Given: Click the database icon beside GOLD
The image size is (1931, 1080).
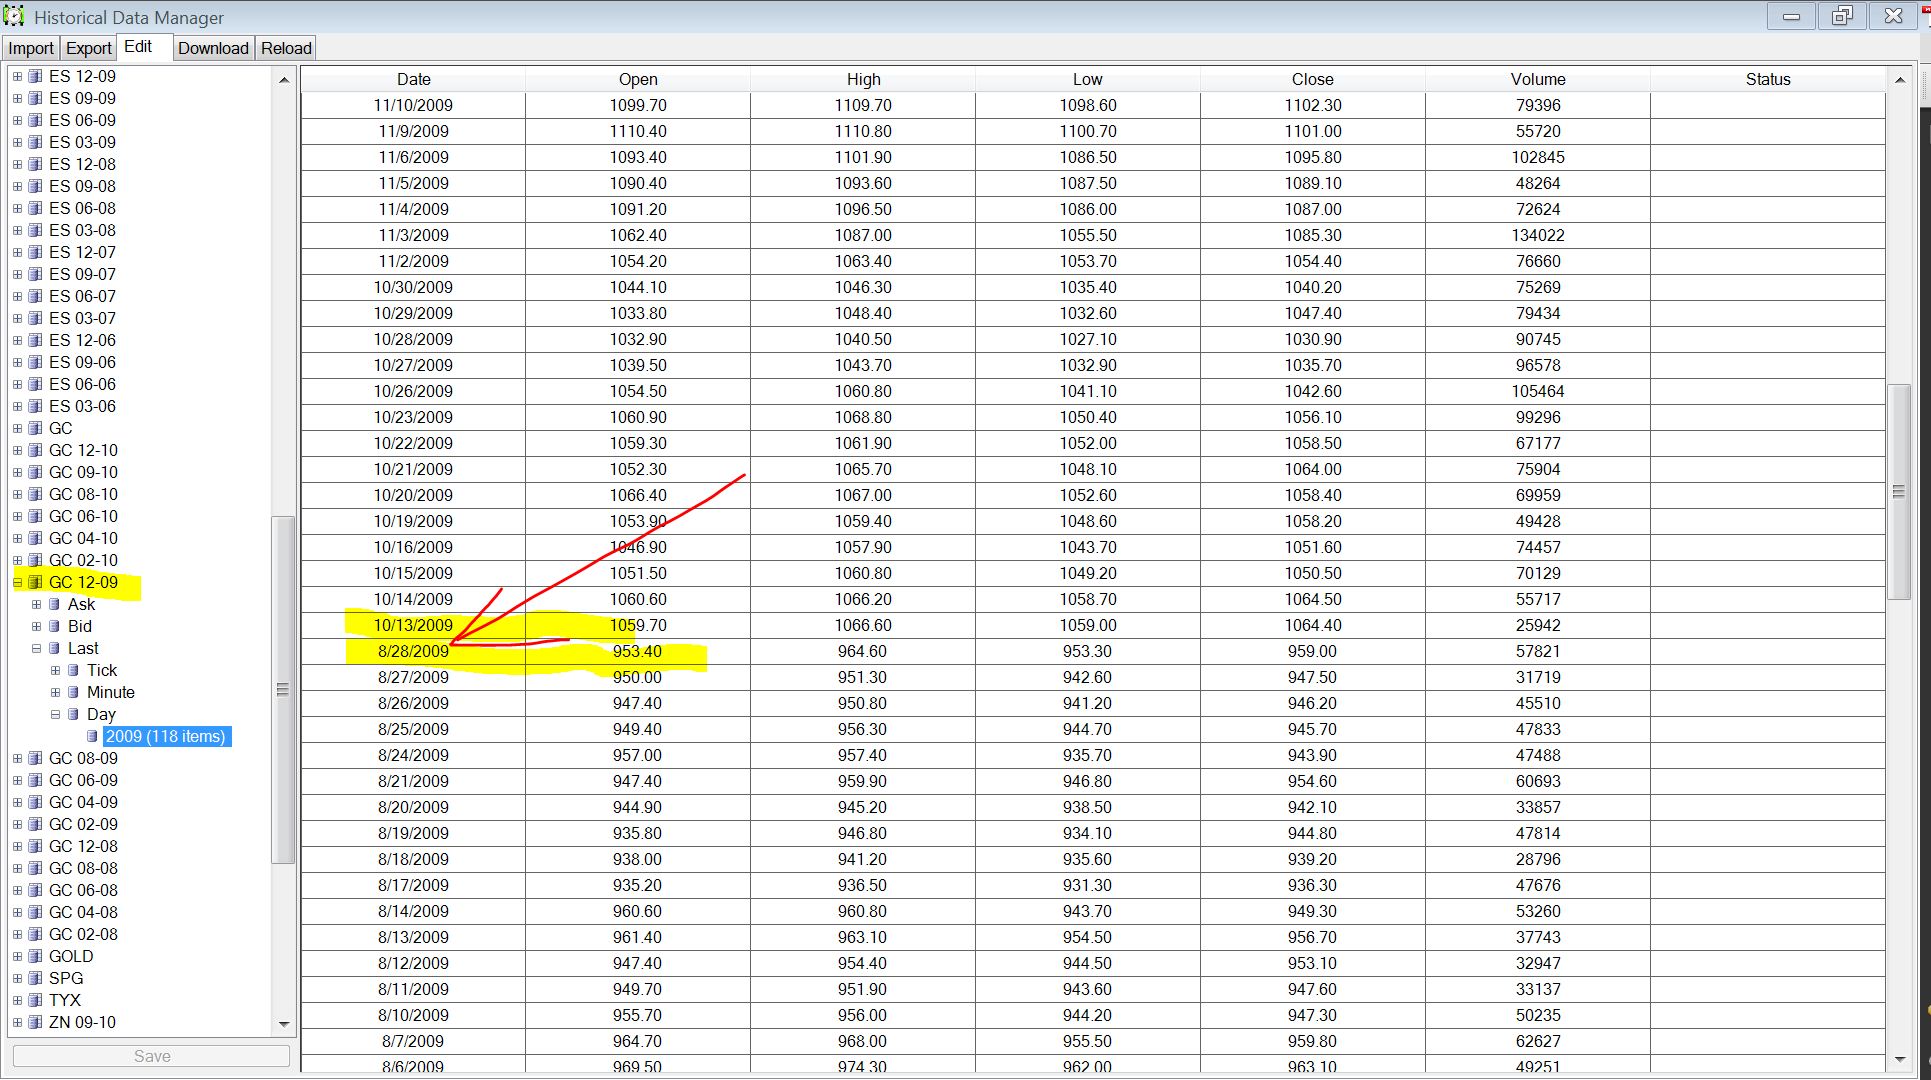Looking at the screenshot, I should pyautogui.click(x=35, y=956).
